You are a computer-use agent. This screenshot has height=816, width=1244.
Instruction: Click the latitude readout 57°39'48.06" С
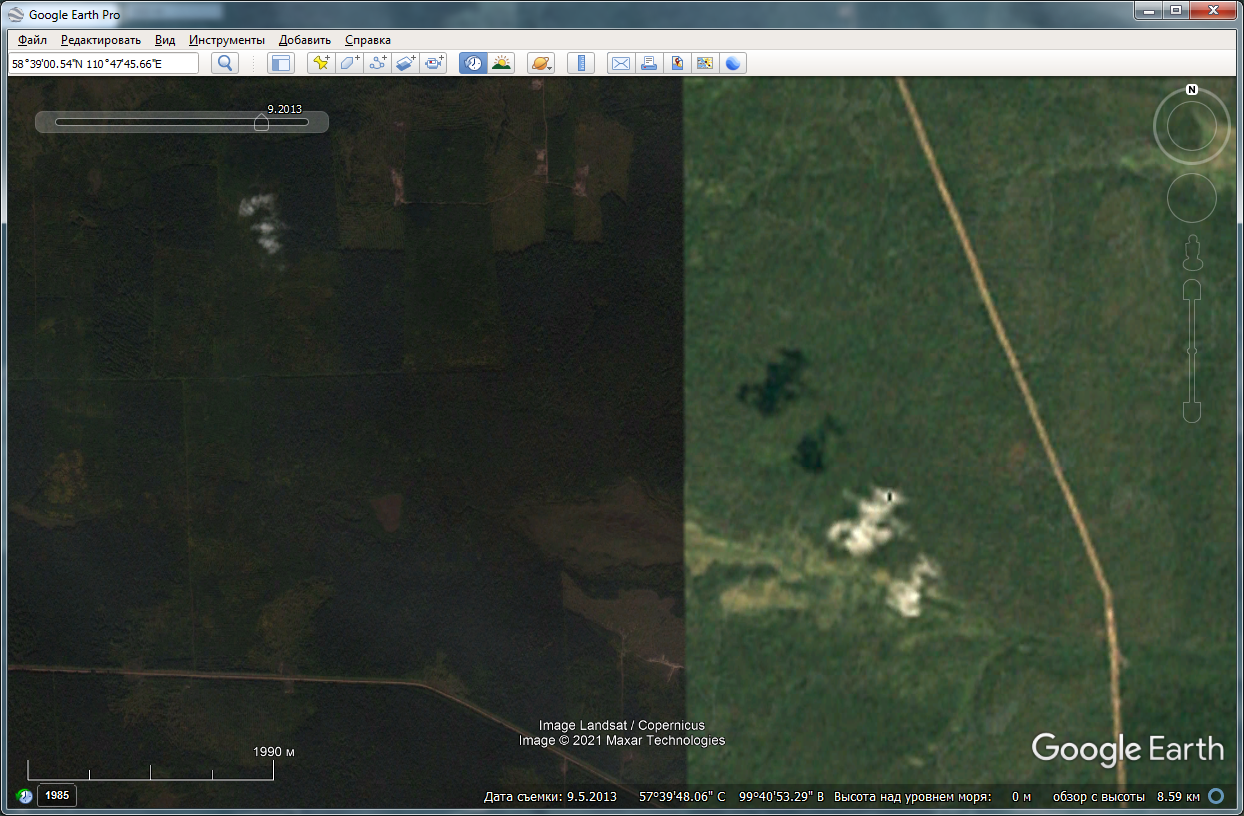click(682, 797)
